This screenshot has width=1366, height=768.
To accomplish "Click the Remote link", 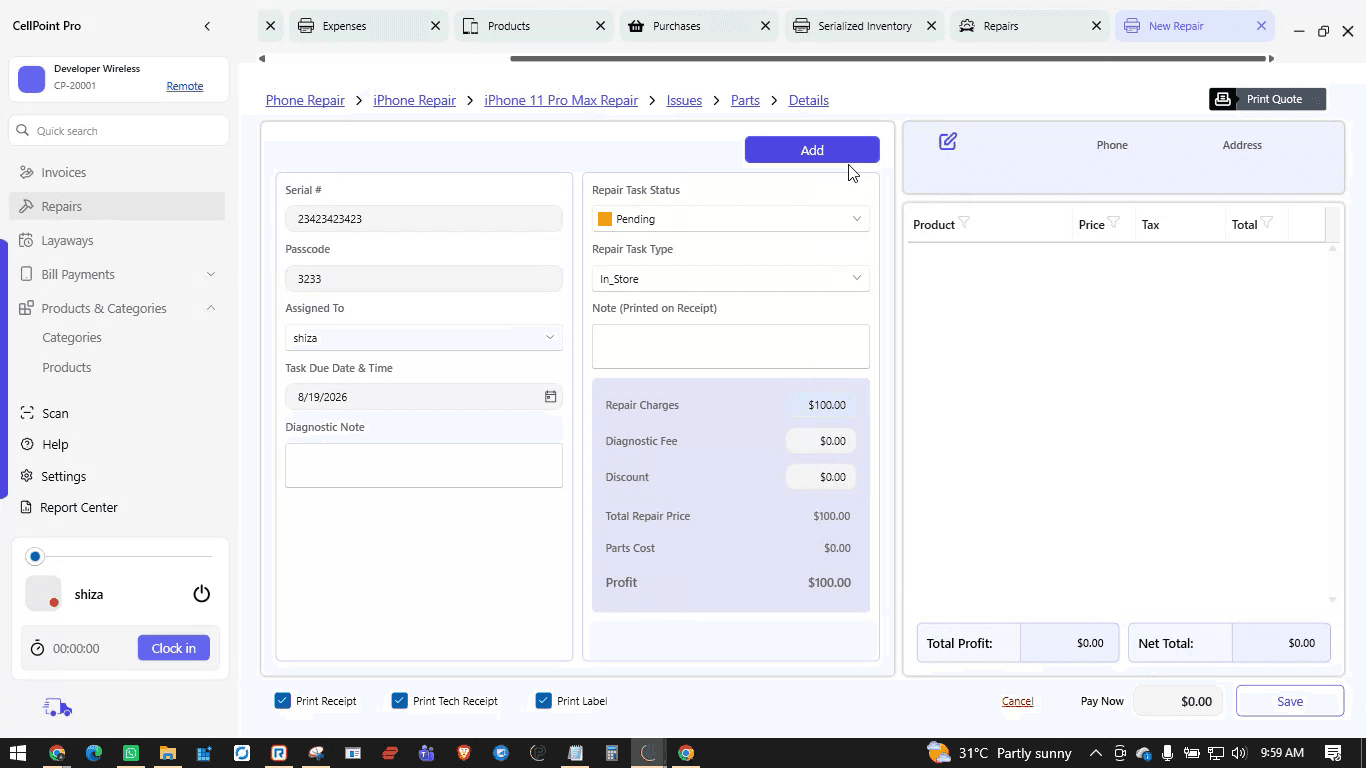I will 185,86.
